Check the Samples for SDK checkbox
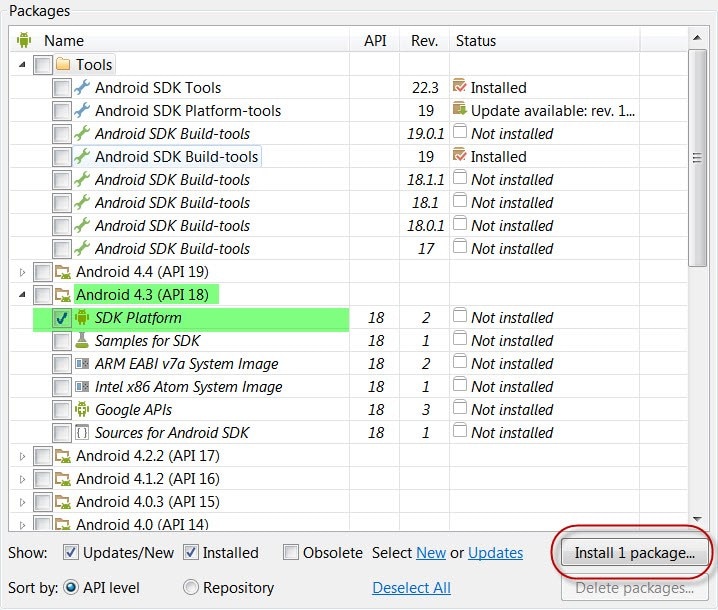The height and width of the screenshot is (610, 718). [x=61, y=341]
